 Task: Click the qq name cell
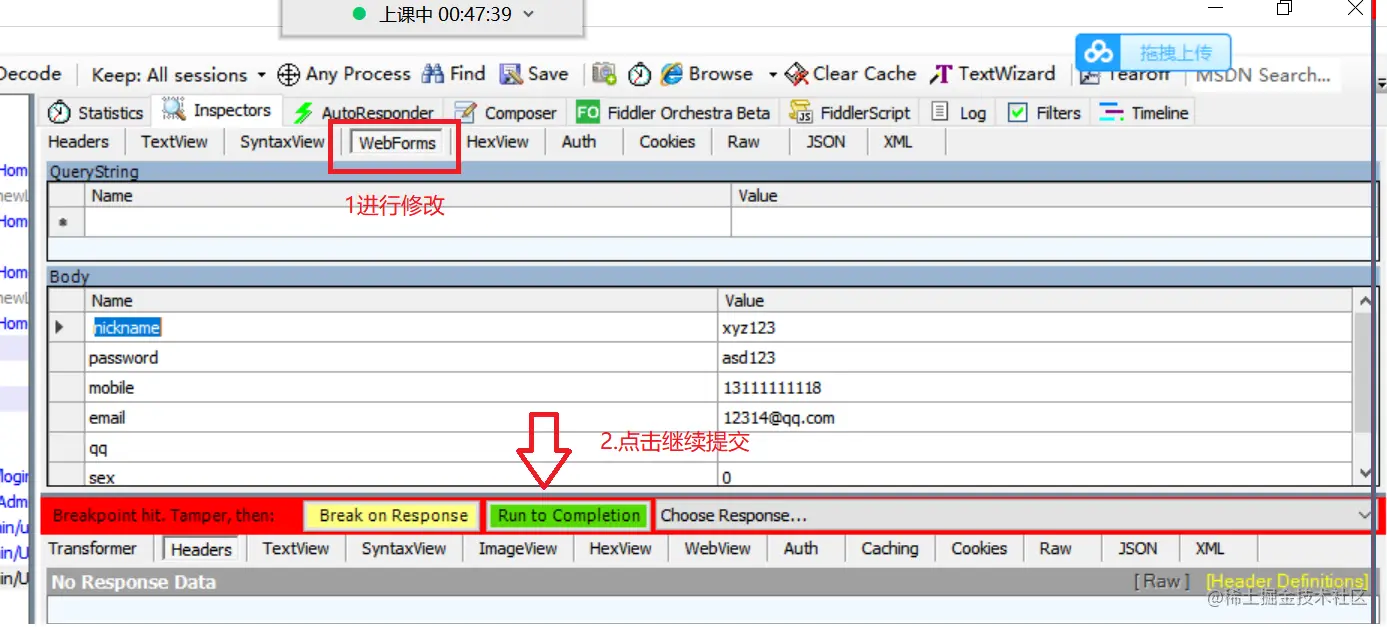[x=401, y=448]
